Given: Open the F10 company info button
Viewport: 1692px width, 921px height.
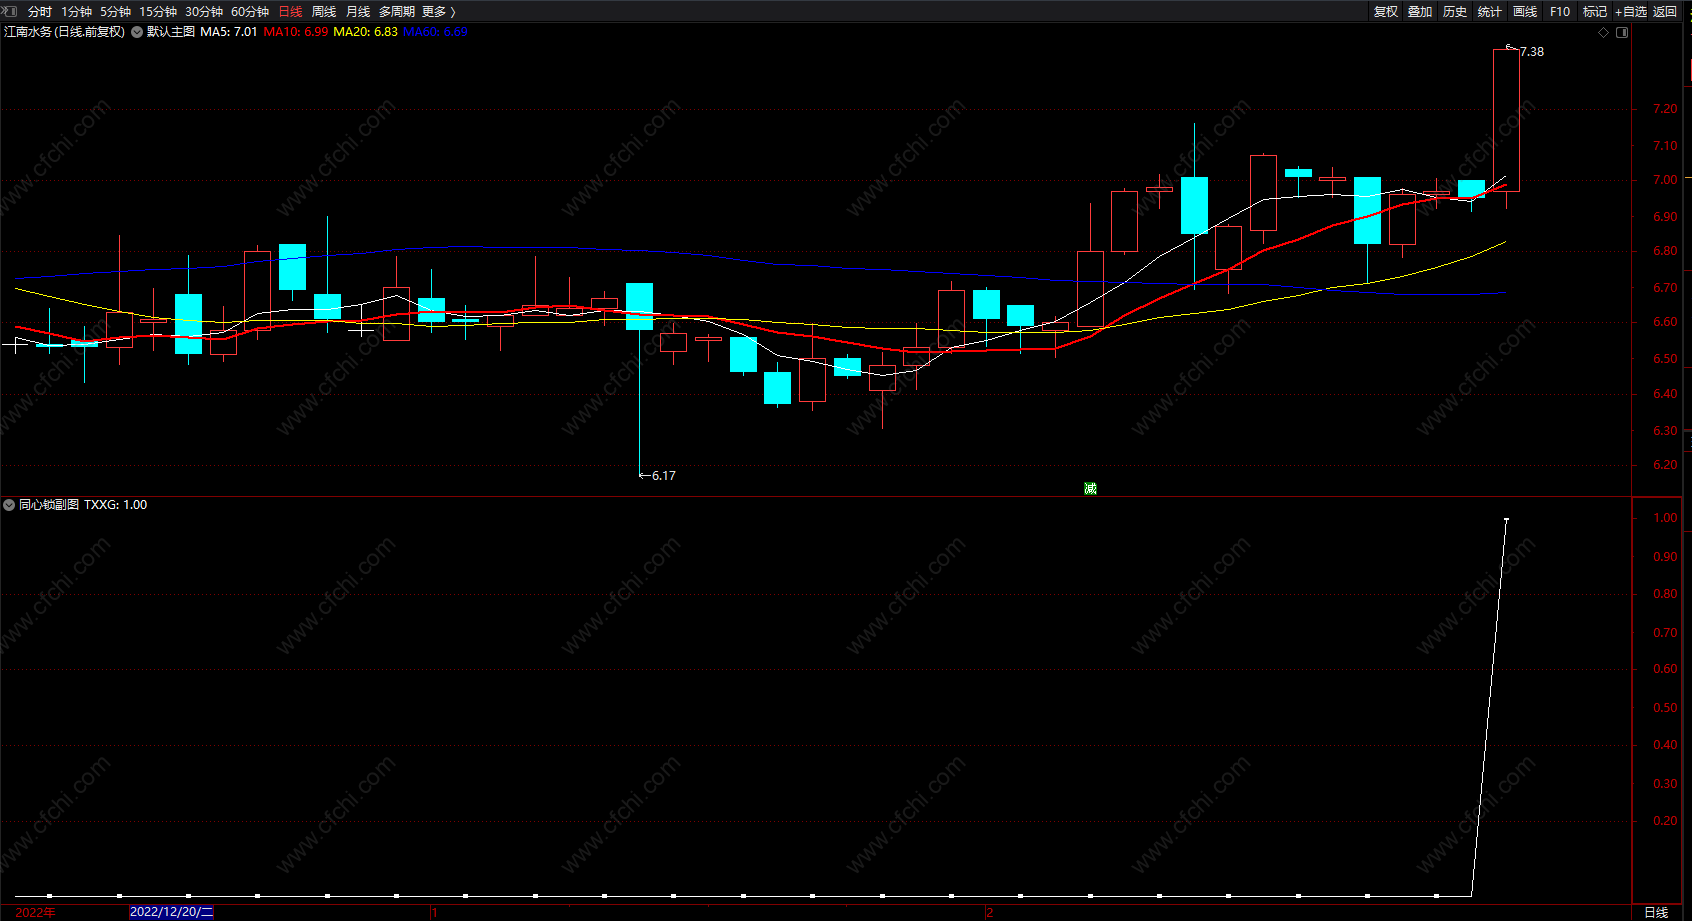Looking at the screenshot, I should click(x=1560, y=12).
